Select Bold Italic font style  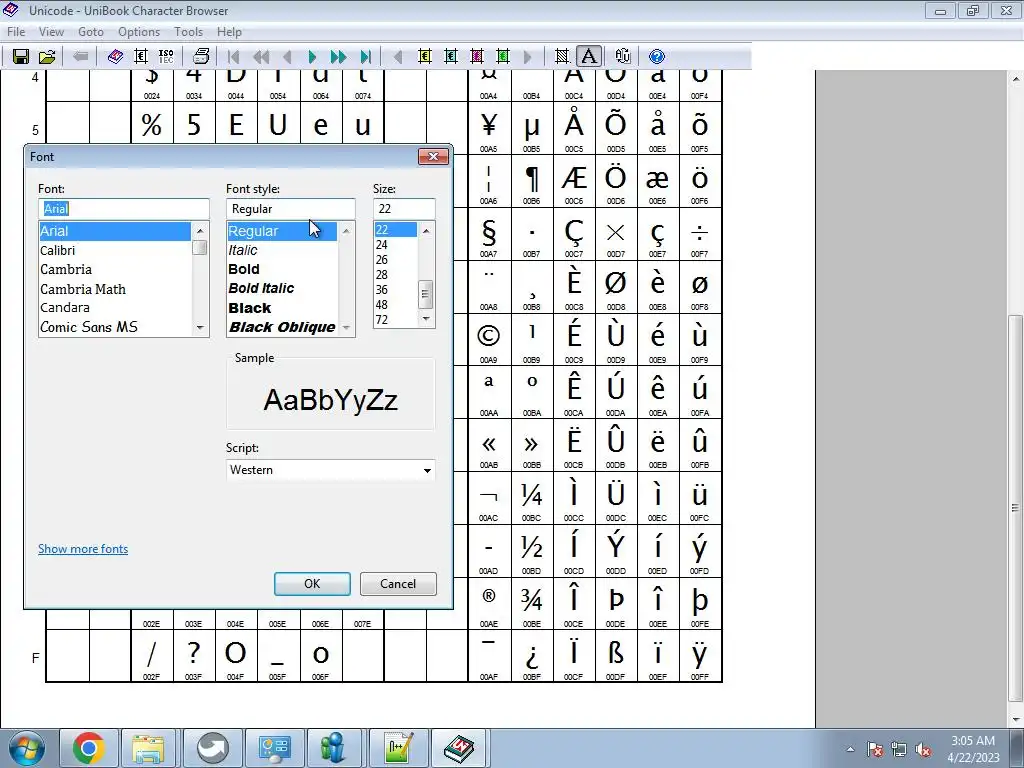click(282, 289)
